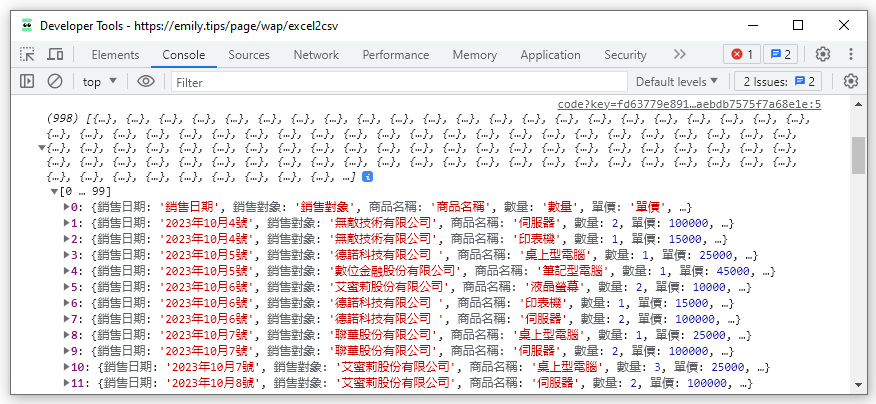This screenshot has height=404, width=876.
Task: Click the DevTools app icon in title bar
Action: [27, 25]
